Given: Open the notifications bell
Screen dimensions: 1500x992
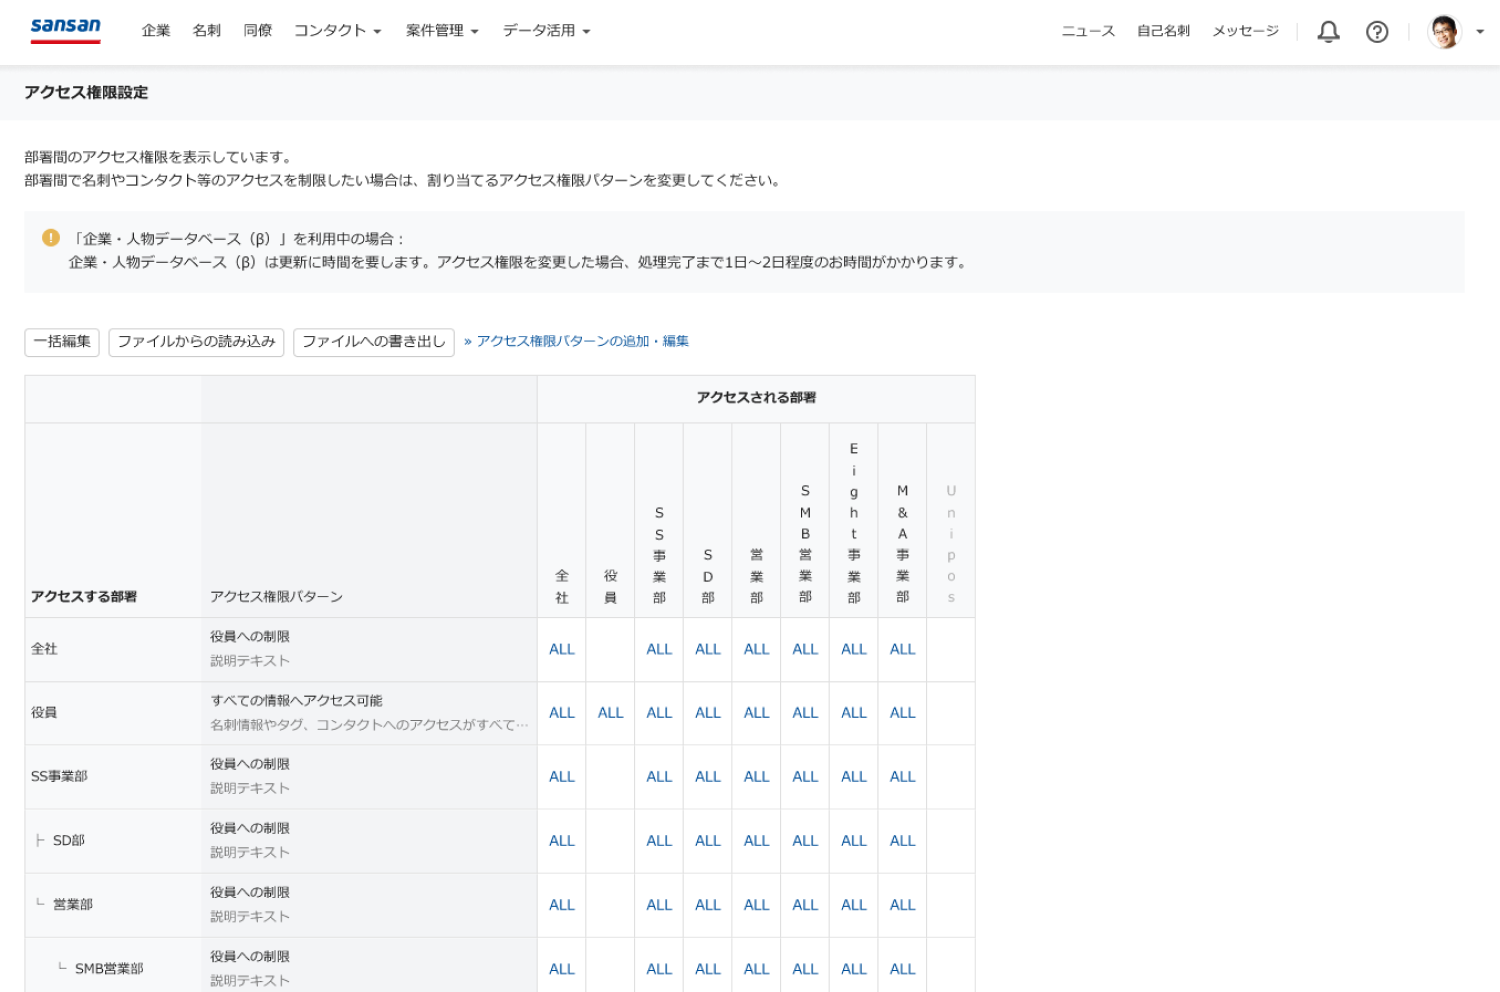Looking at the screenshot, I should pos(1328,32).
